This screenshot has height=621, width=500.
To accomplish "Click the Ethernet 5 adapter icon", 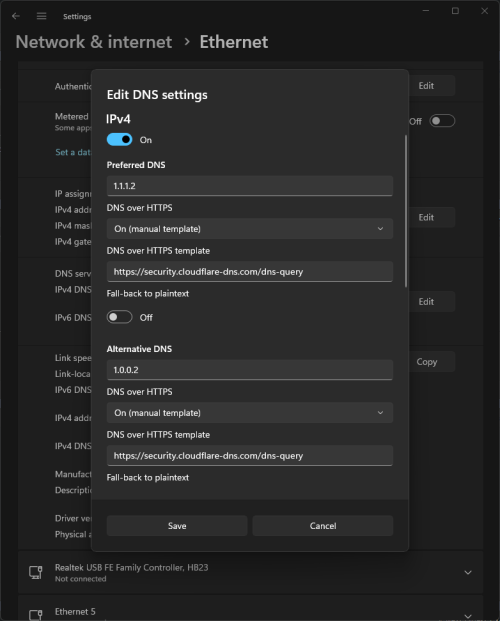I will click(x=36, y=614).
